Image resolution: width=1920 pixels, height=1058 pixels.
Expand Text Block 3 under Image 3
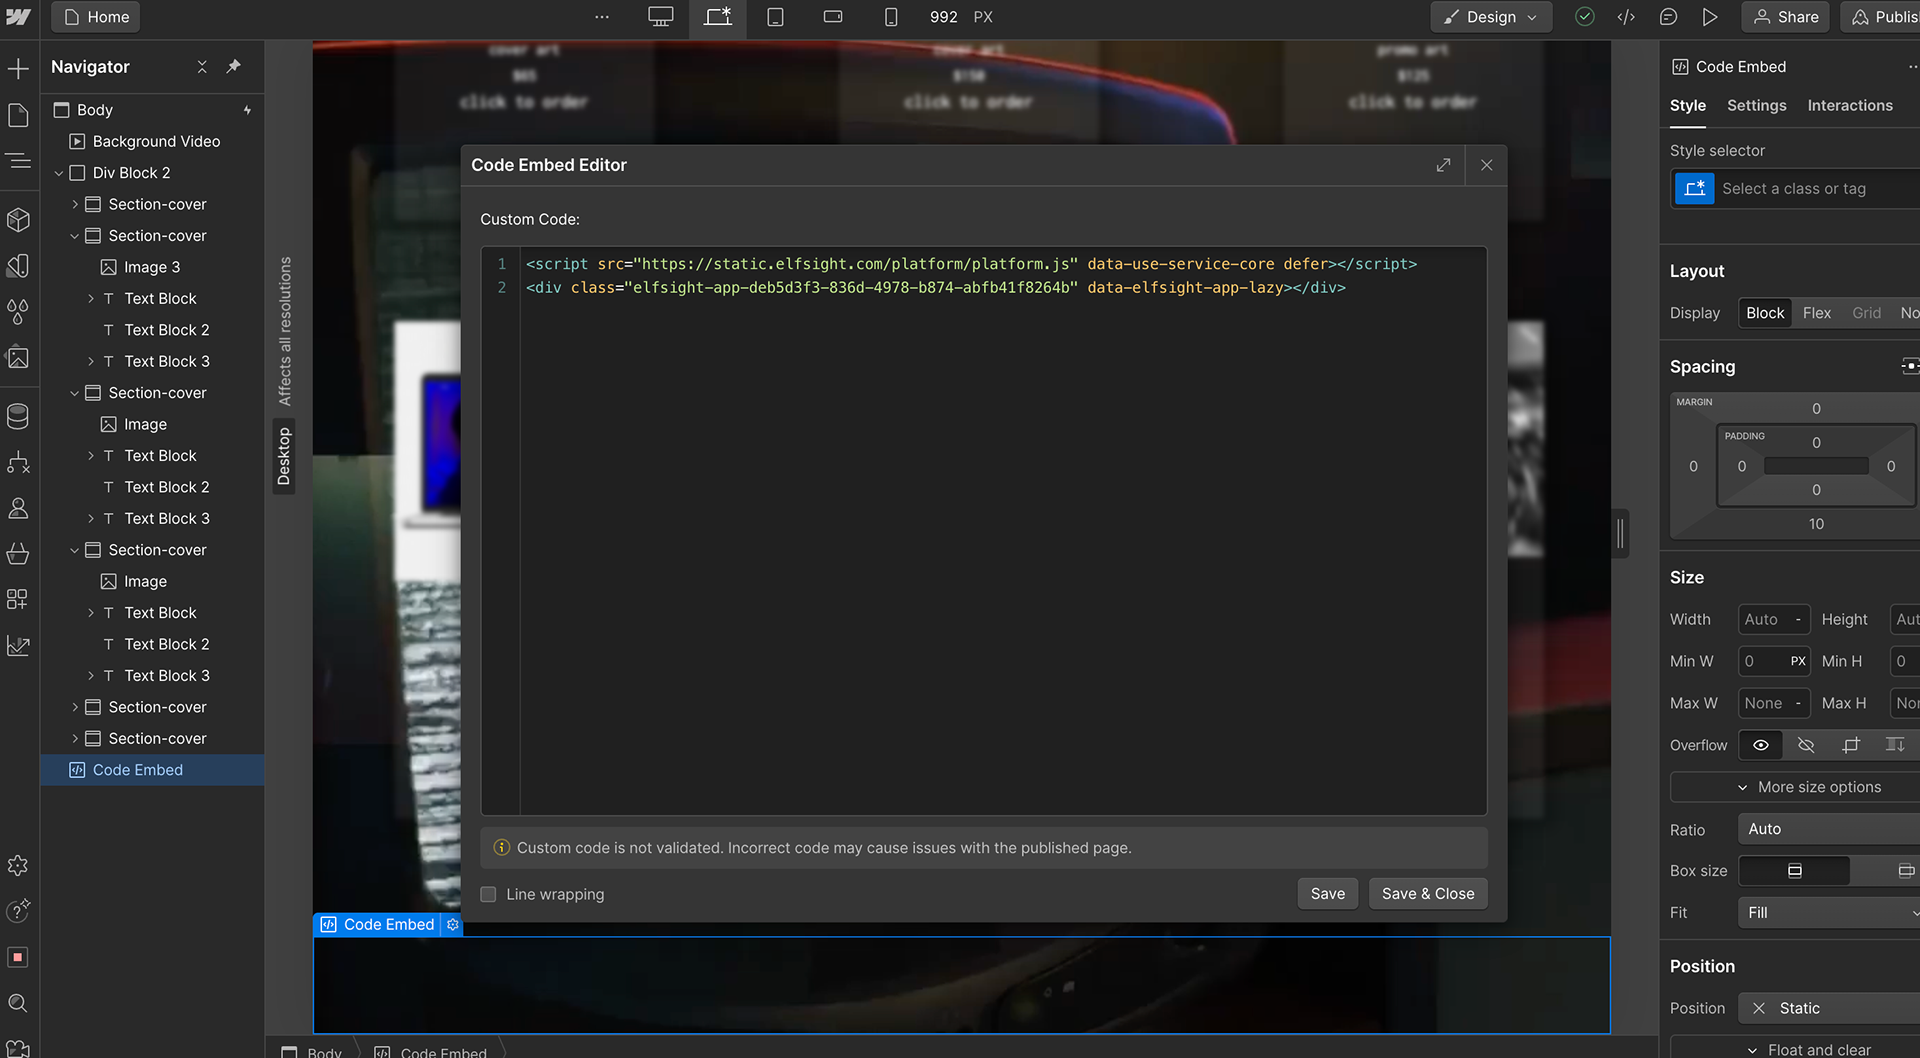(x=90, y=362)
